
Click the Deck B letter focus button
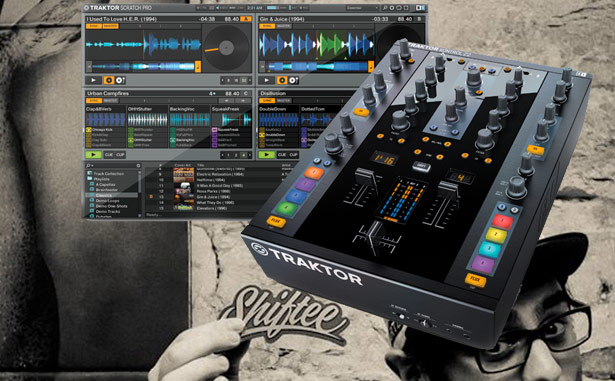419,19
